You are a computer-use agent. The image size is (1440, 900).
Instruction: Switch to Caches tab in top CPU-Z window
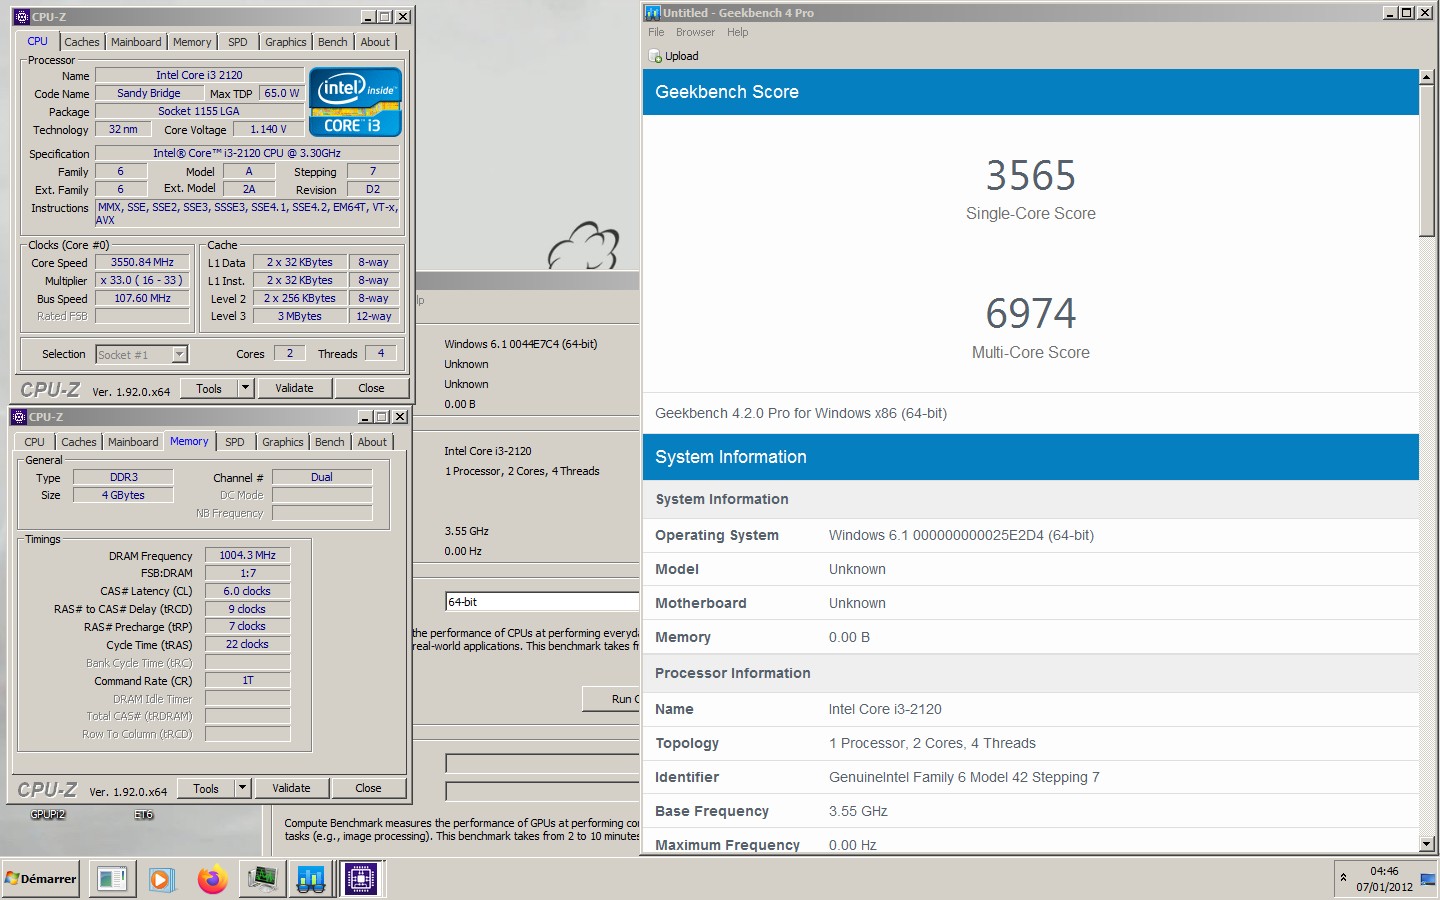(81, 42)
